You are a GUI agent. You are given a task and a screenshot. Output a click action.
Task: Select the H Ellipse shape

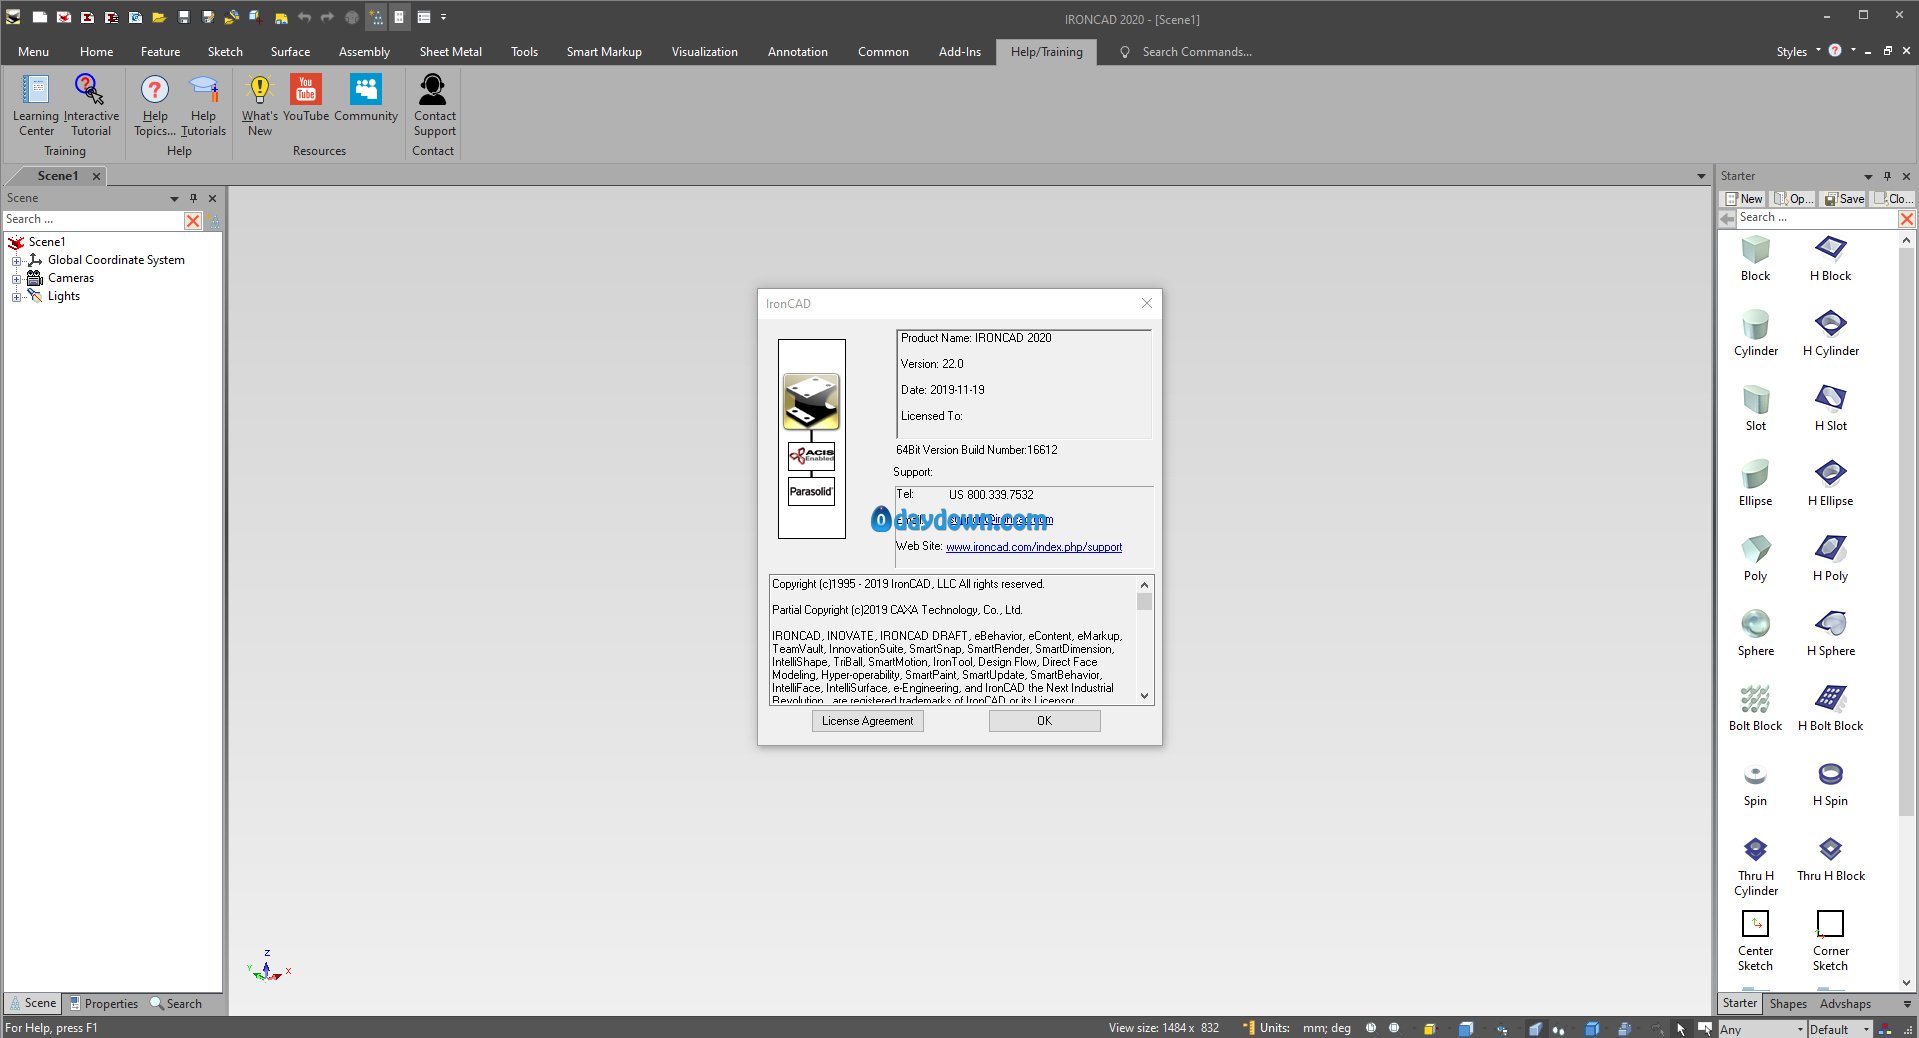coord(1830,484)
